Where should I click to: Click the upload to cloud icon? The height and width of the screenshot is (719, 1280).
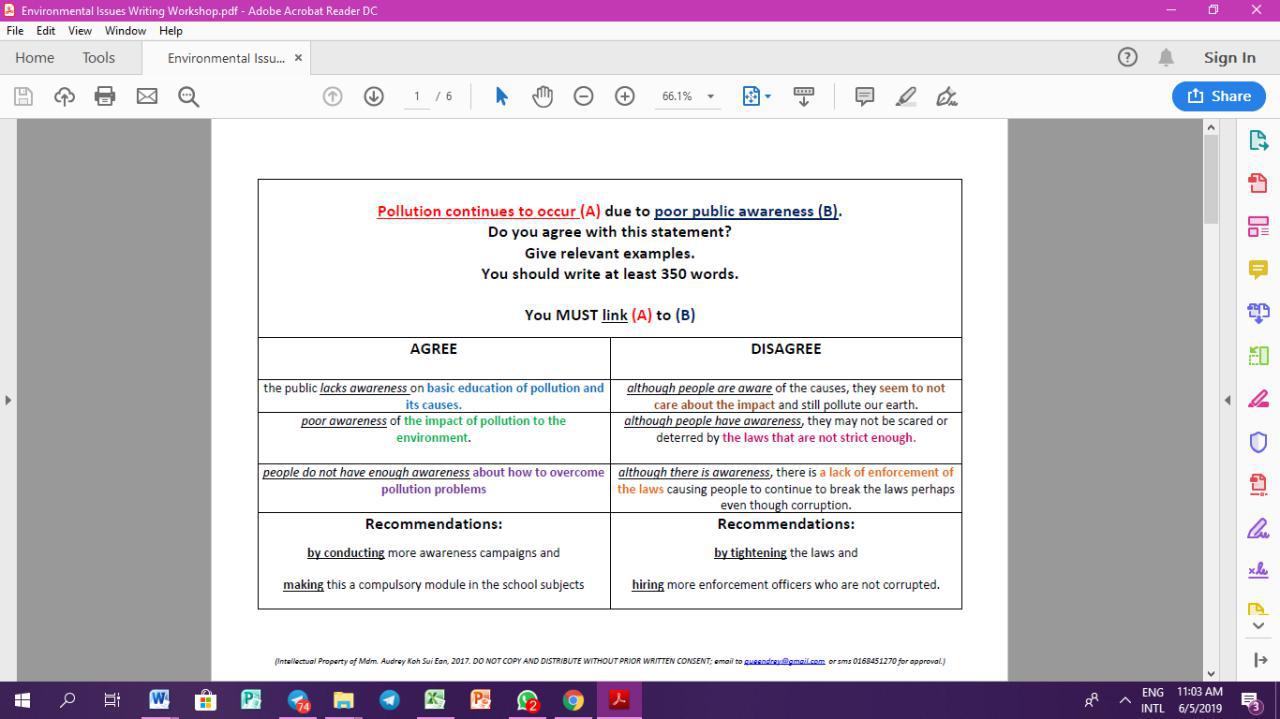[64, 96]
